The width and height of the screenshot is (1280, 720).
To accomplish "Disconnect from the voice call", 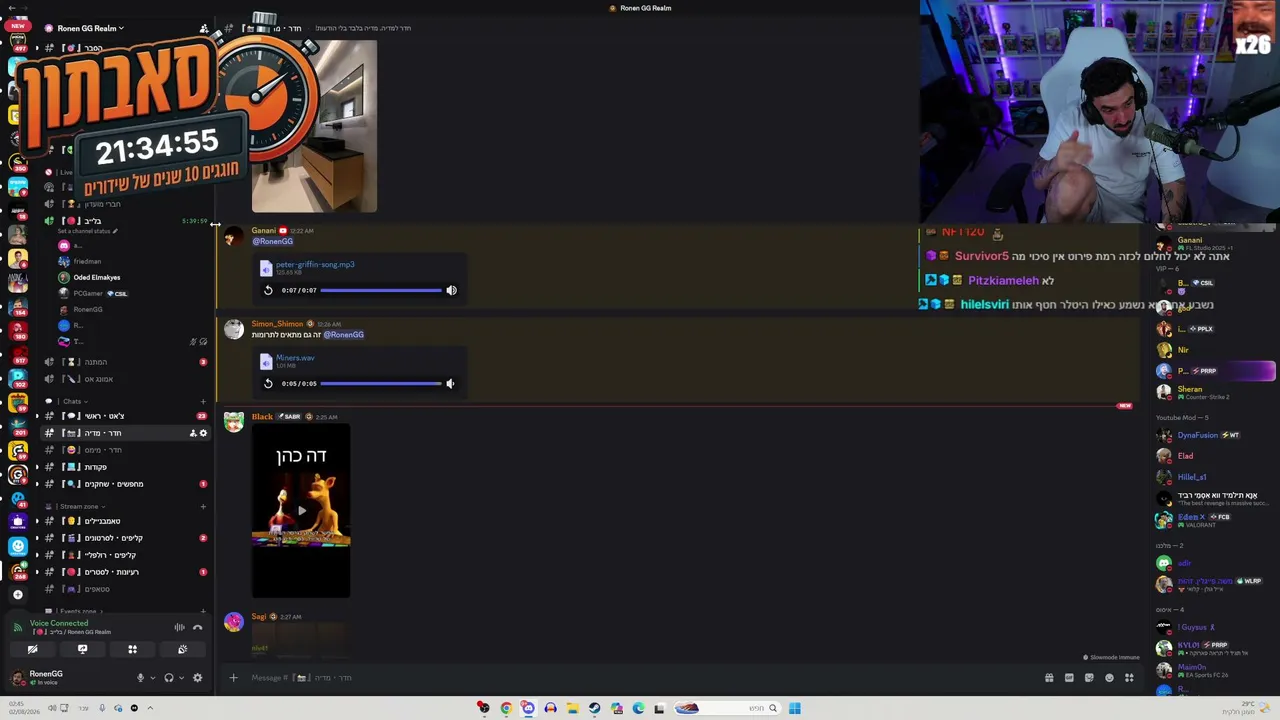I will pos(197,627).
